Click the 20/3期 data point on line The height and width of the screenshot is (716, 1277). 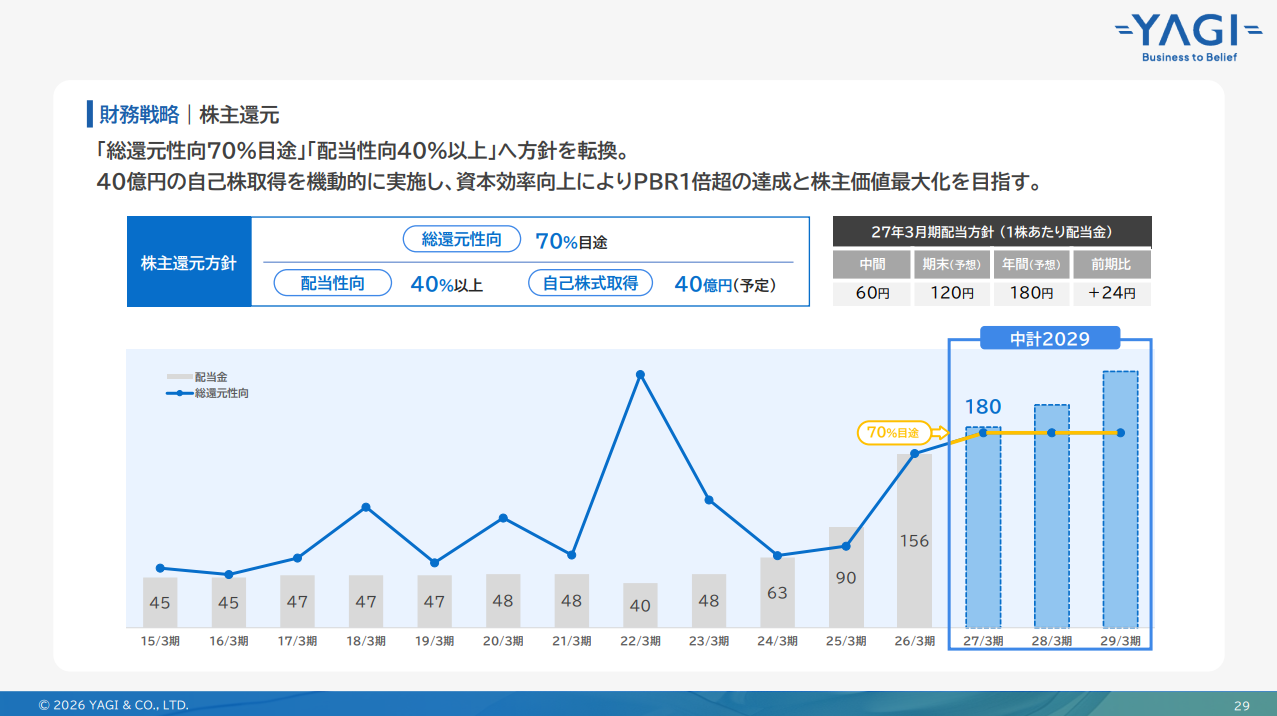(x=503, y=518)
